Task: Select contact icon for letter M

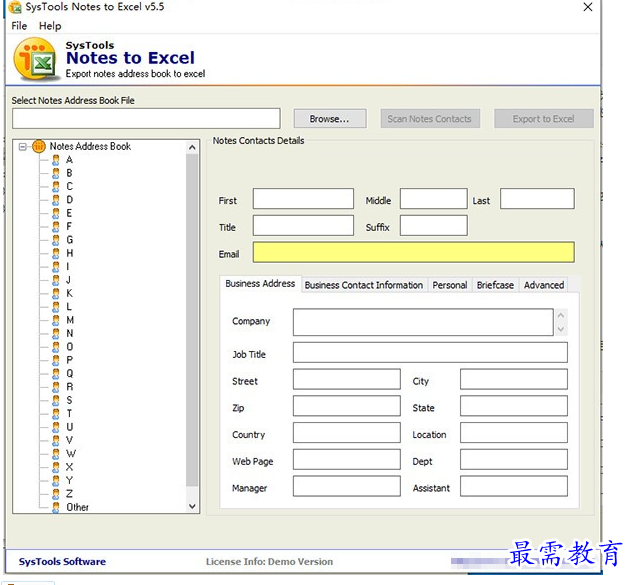Action: pos(56,320)
